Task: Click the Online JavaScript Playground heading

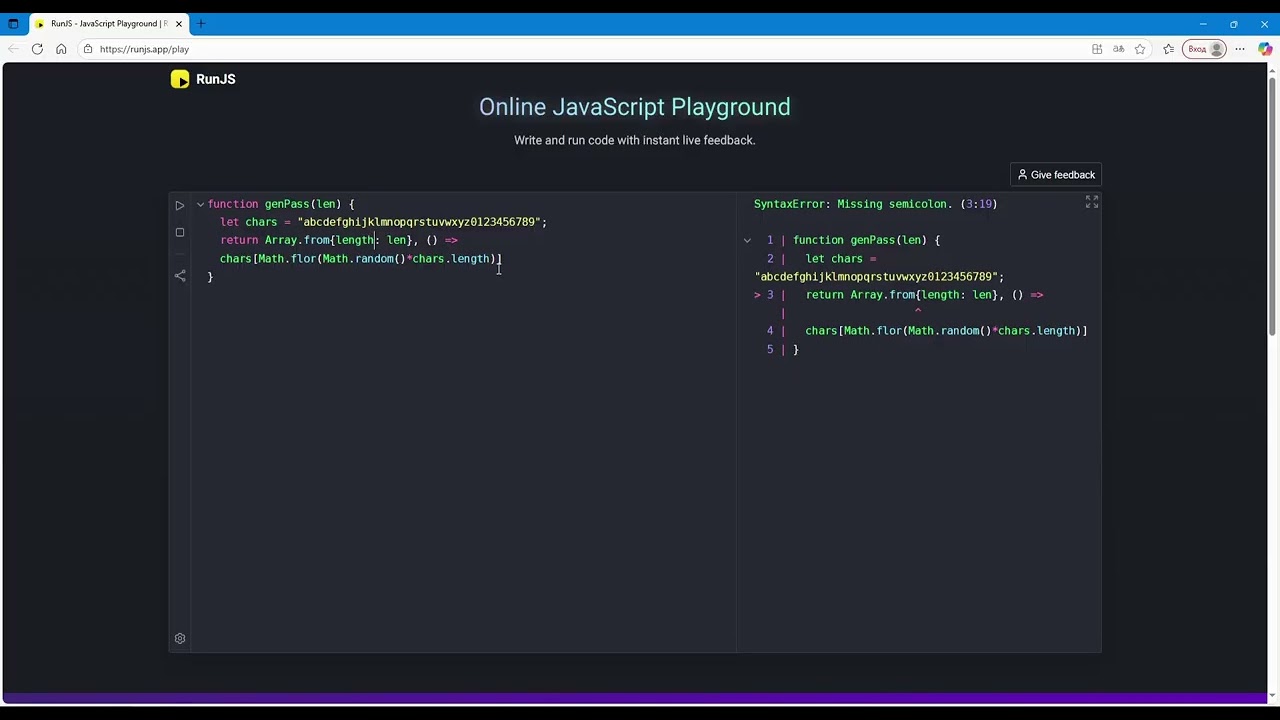Action: pos(634,107)
